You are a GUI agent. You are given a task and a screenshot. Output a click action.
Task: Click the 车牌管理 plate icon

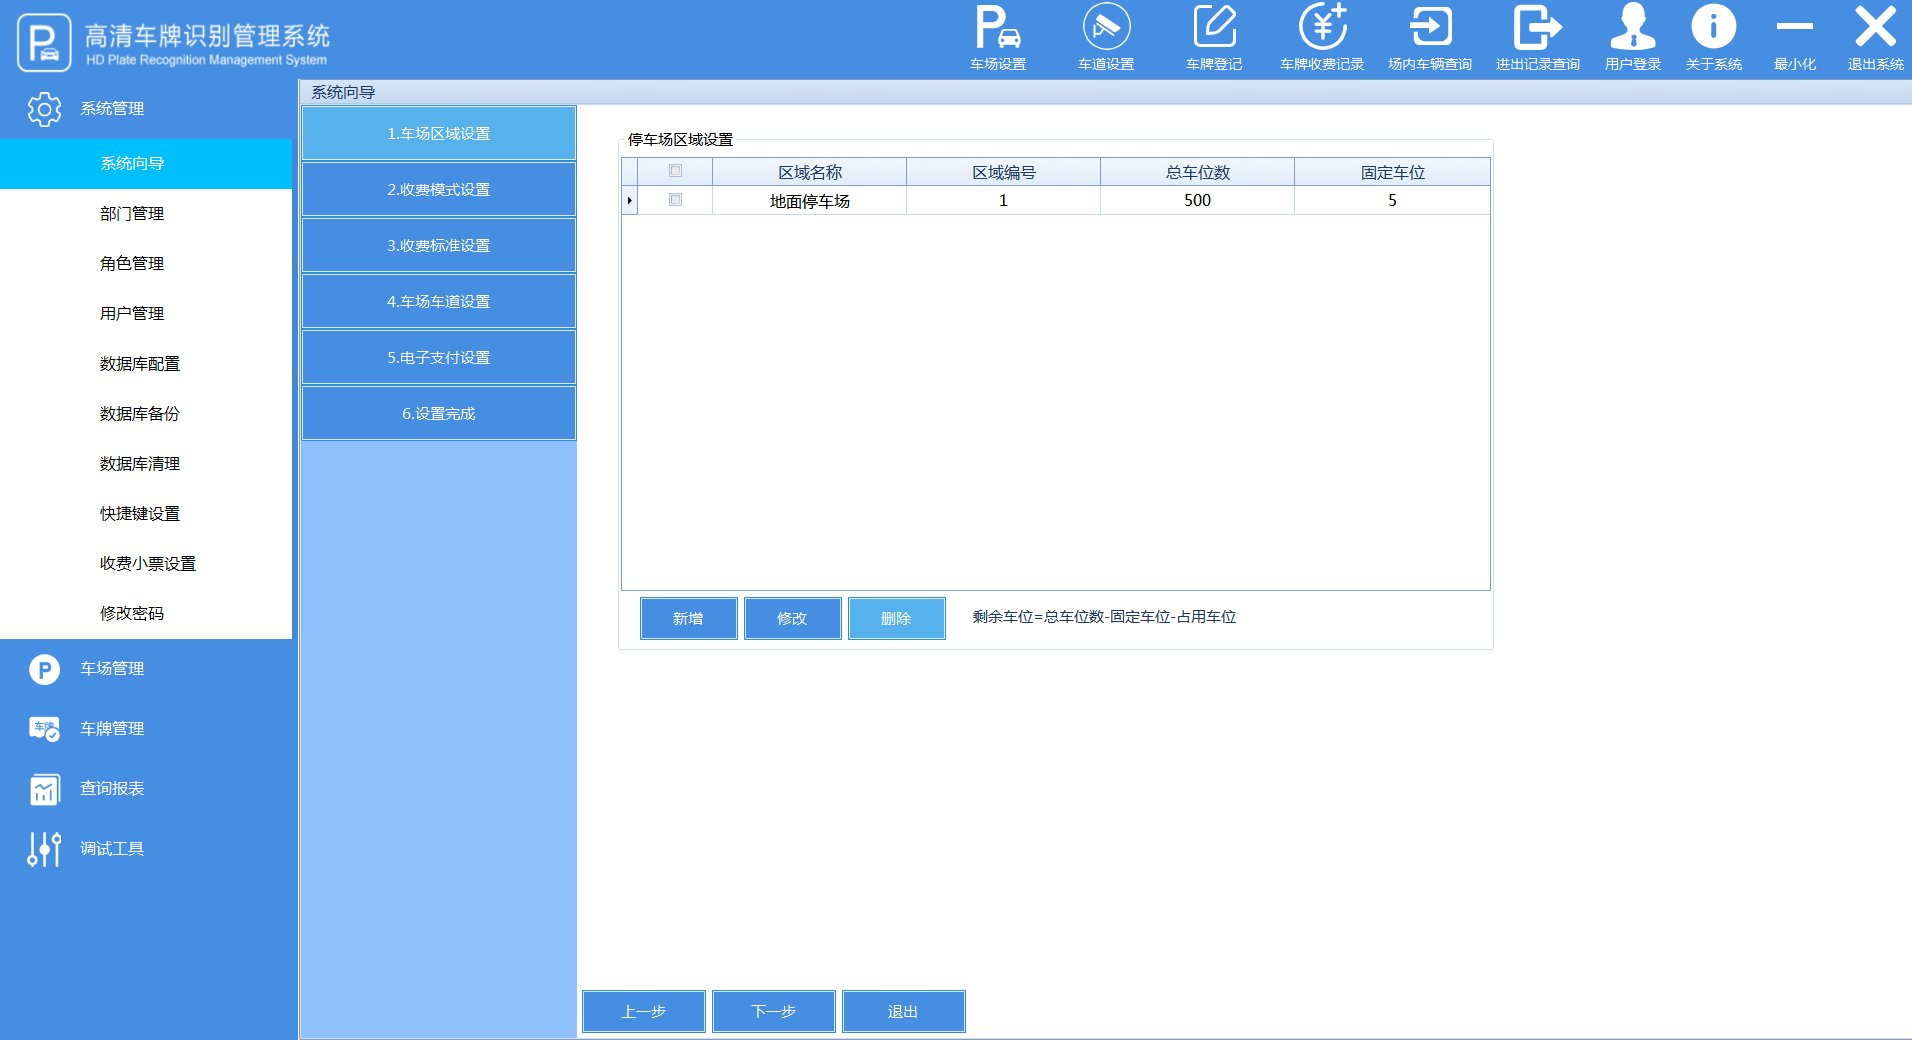tap(44, 729)
